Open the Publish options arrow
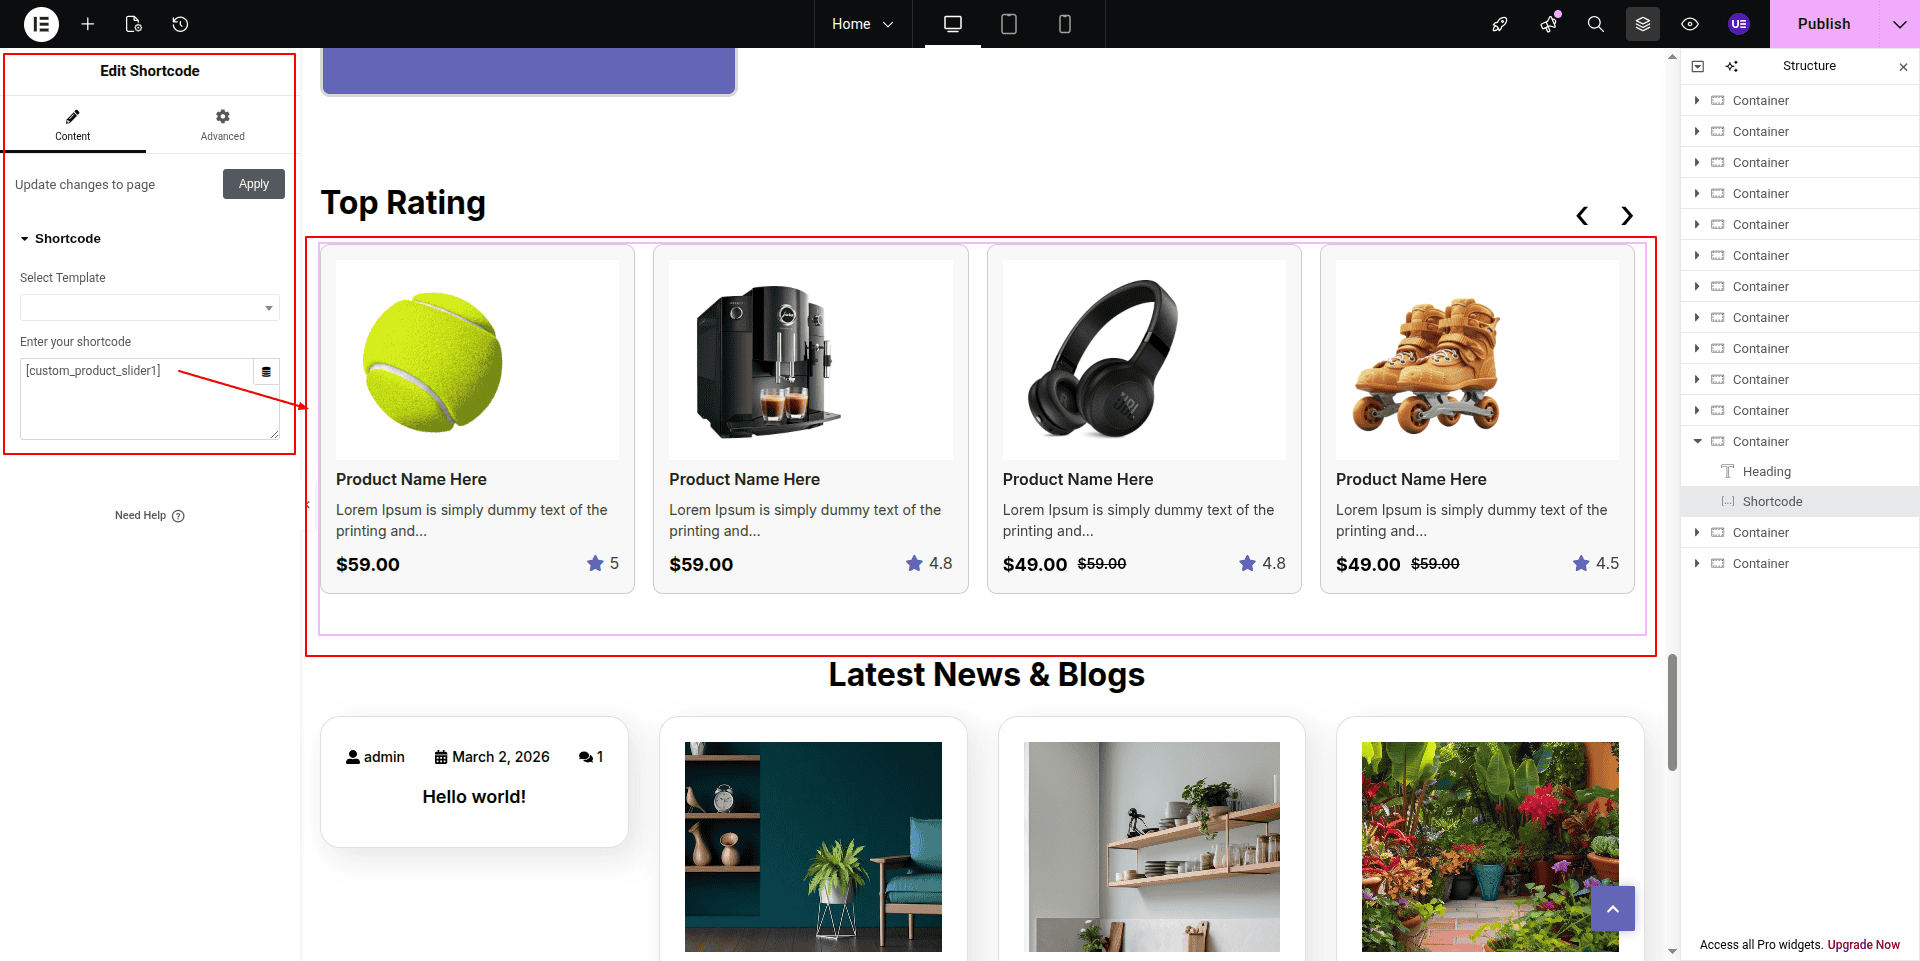The image size is (1920, 961). point(1899,24)
